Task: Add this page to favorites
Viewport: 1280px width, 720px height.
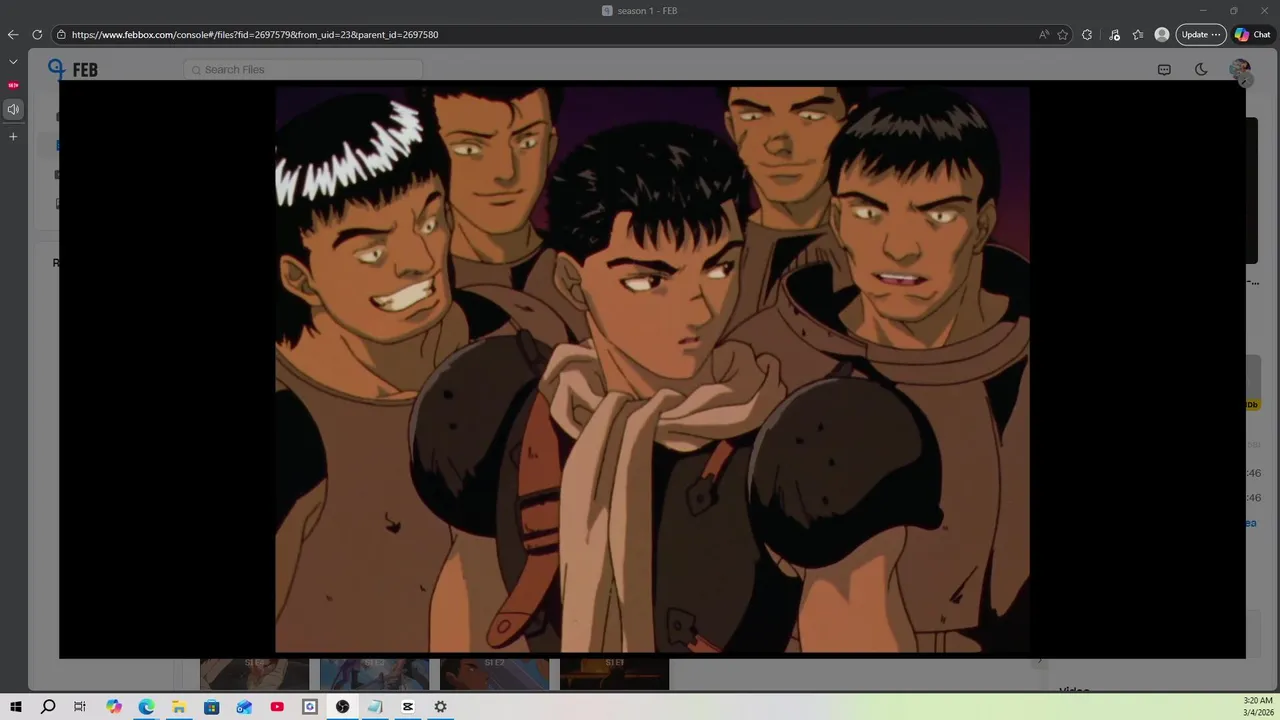Action: [1063, 34]
